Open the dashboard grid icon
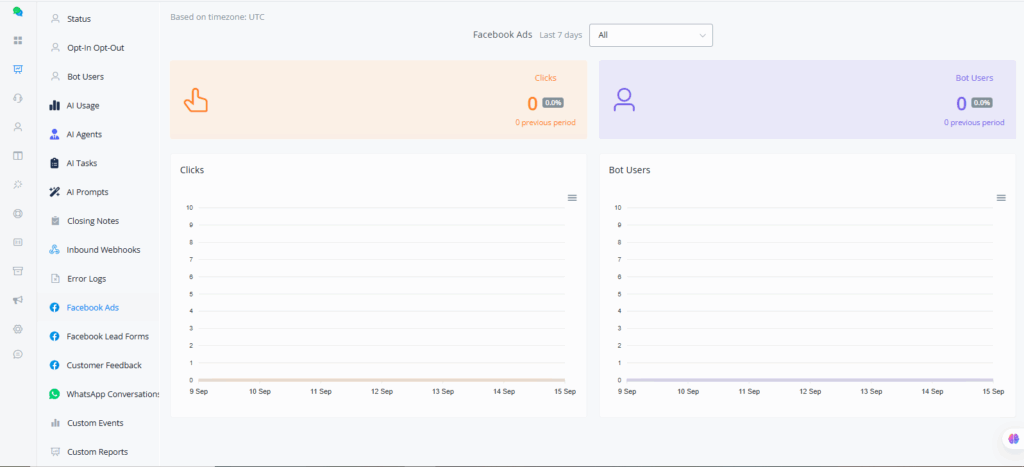Screen dimensions: 1024x467 tap(17, 41)
